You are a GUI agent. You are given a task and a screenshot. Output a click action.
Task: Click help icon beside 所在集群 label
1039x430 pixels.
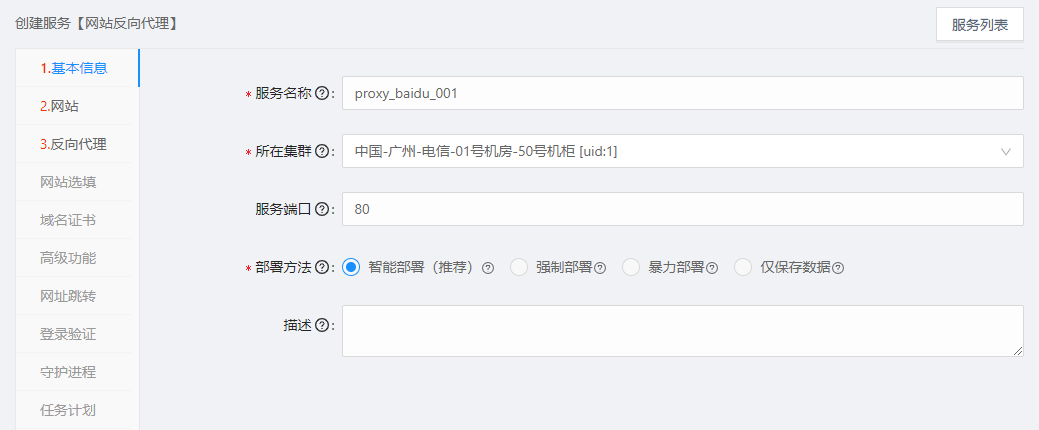321,152
